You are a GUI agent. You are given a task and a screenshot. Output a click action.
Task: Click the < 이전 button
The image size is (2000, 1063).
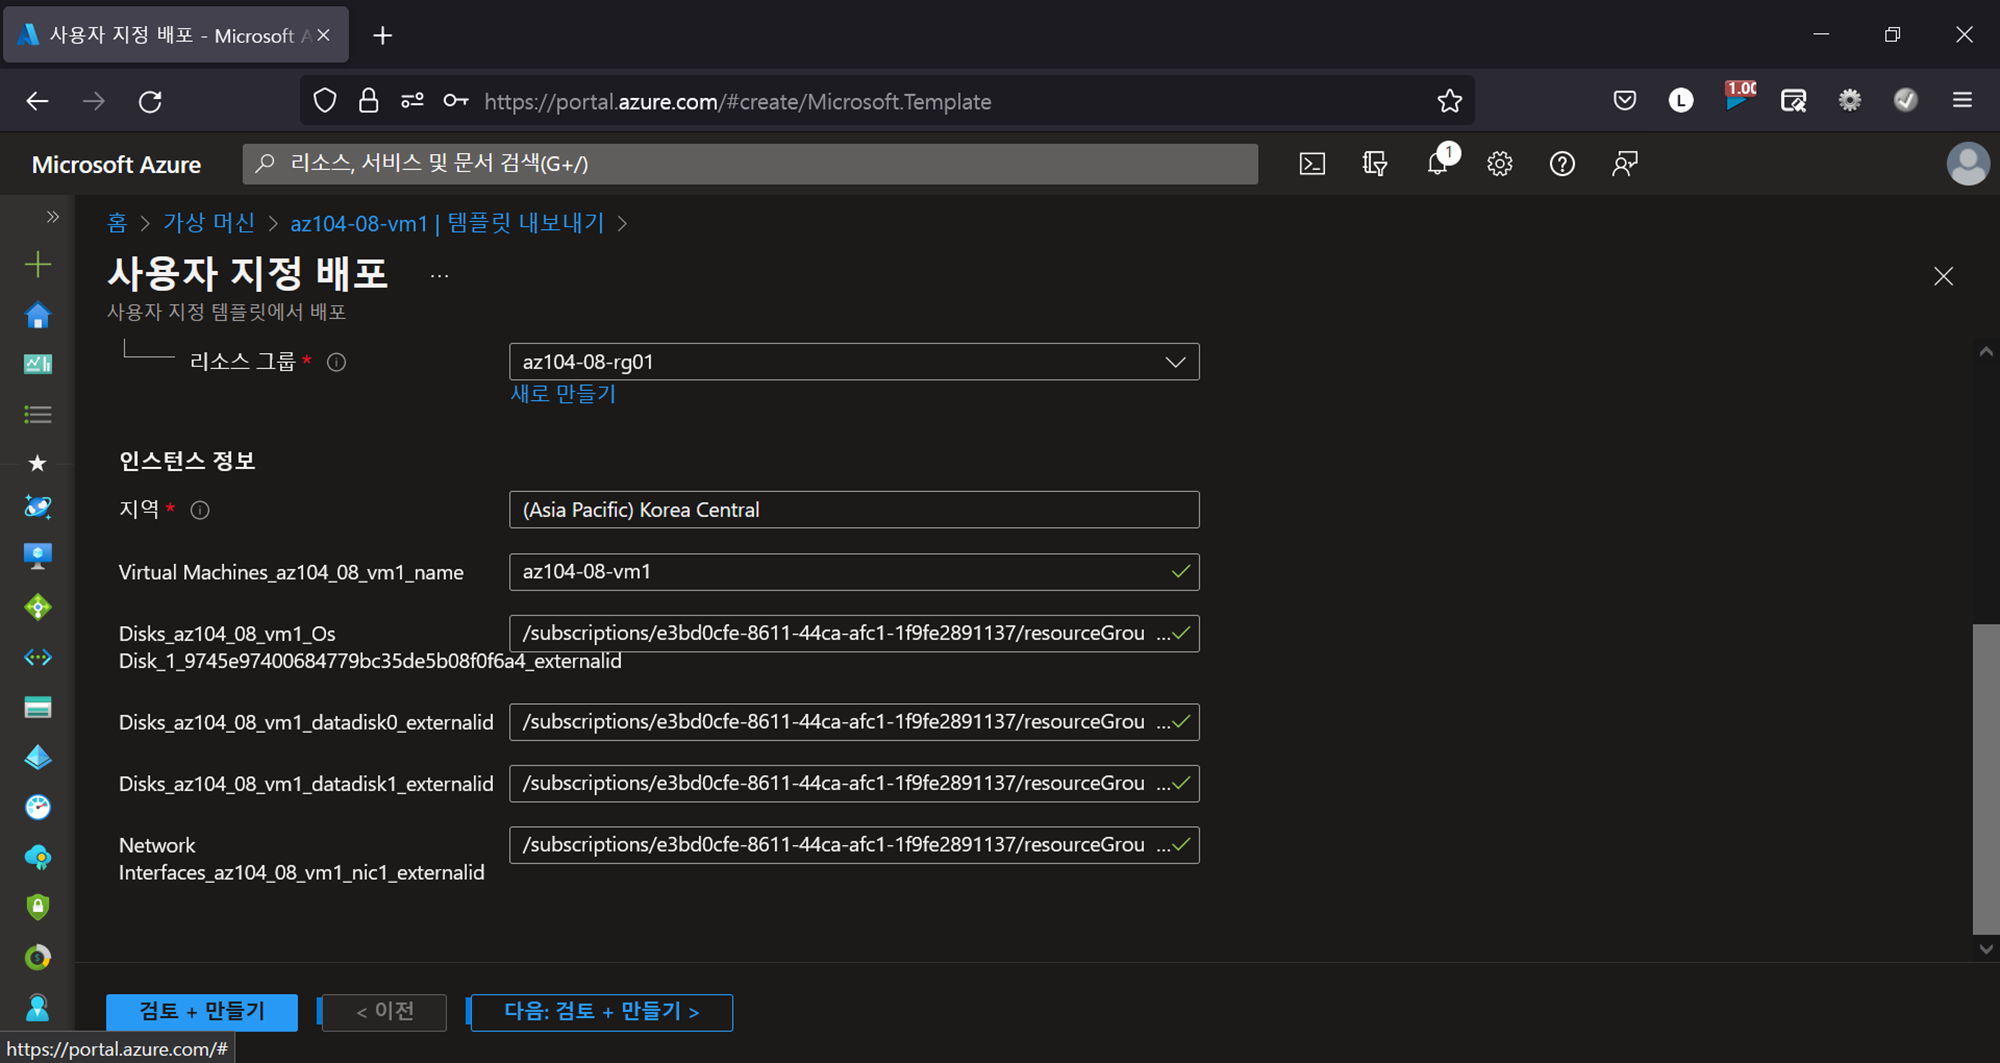click(x=385, y=1012)
